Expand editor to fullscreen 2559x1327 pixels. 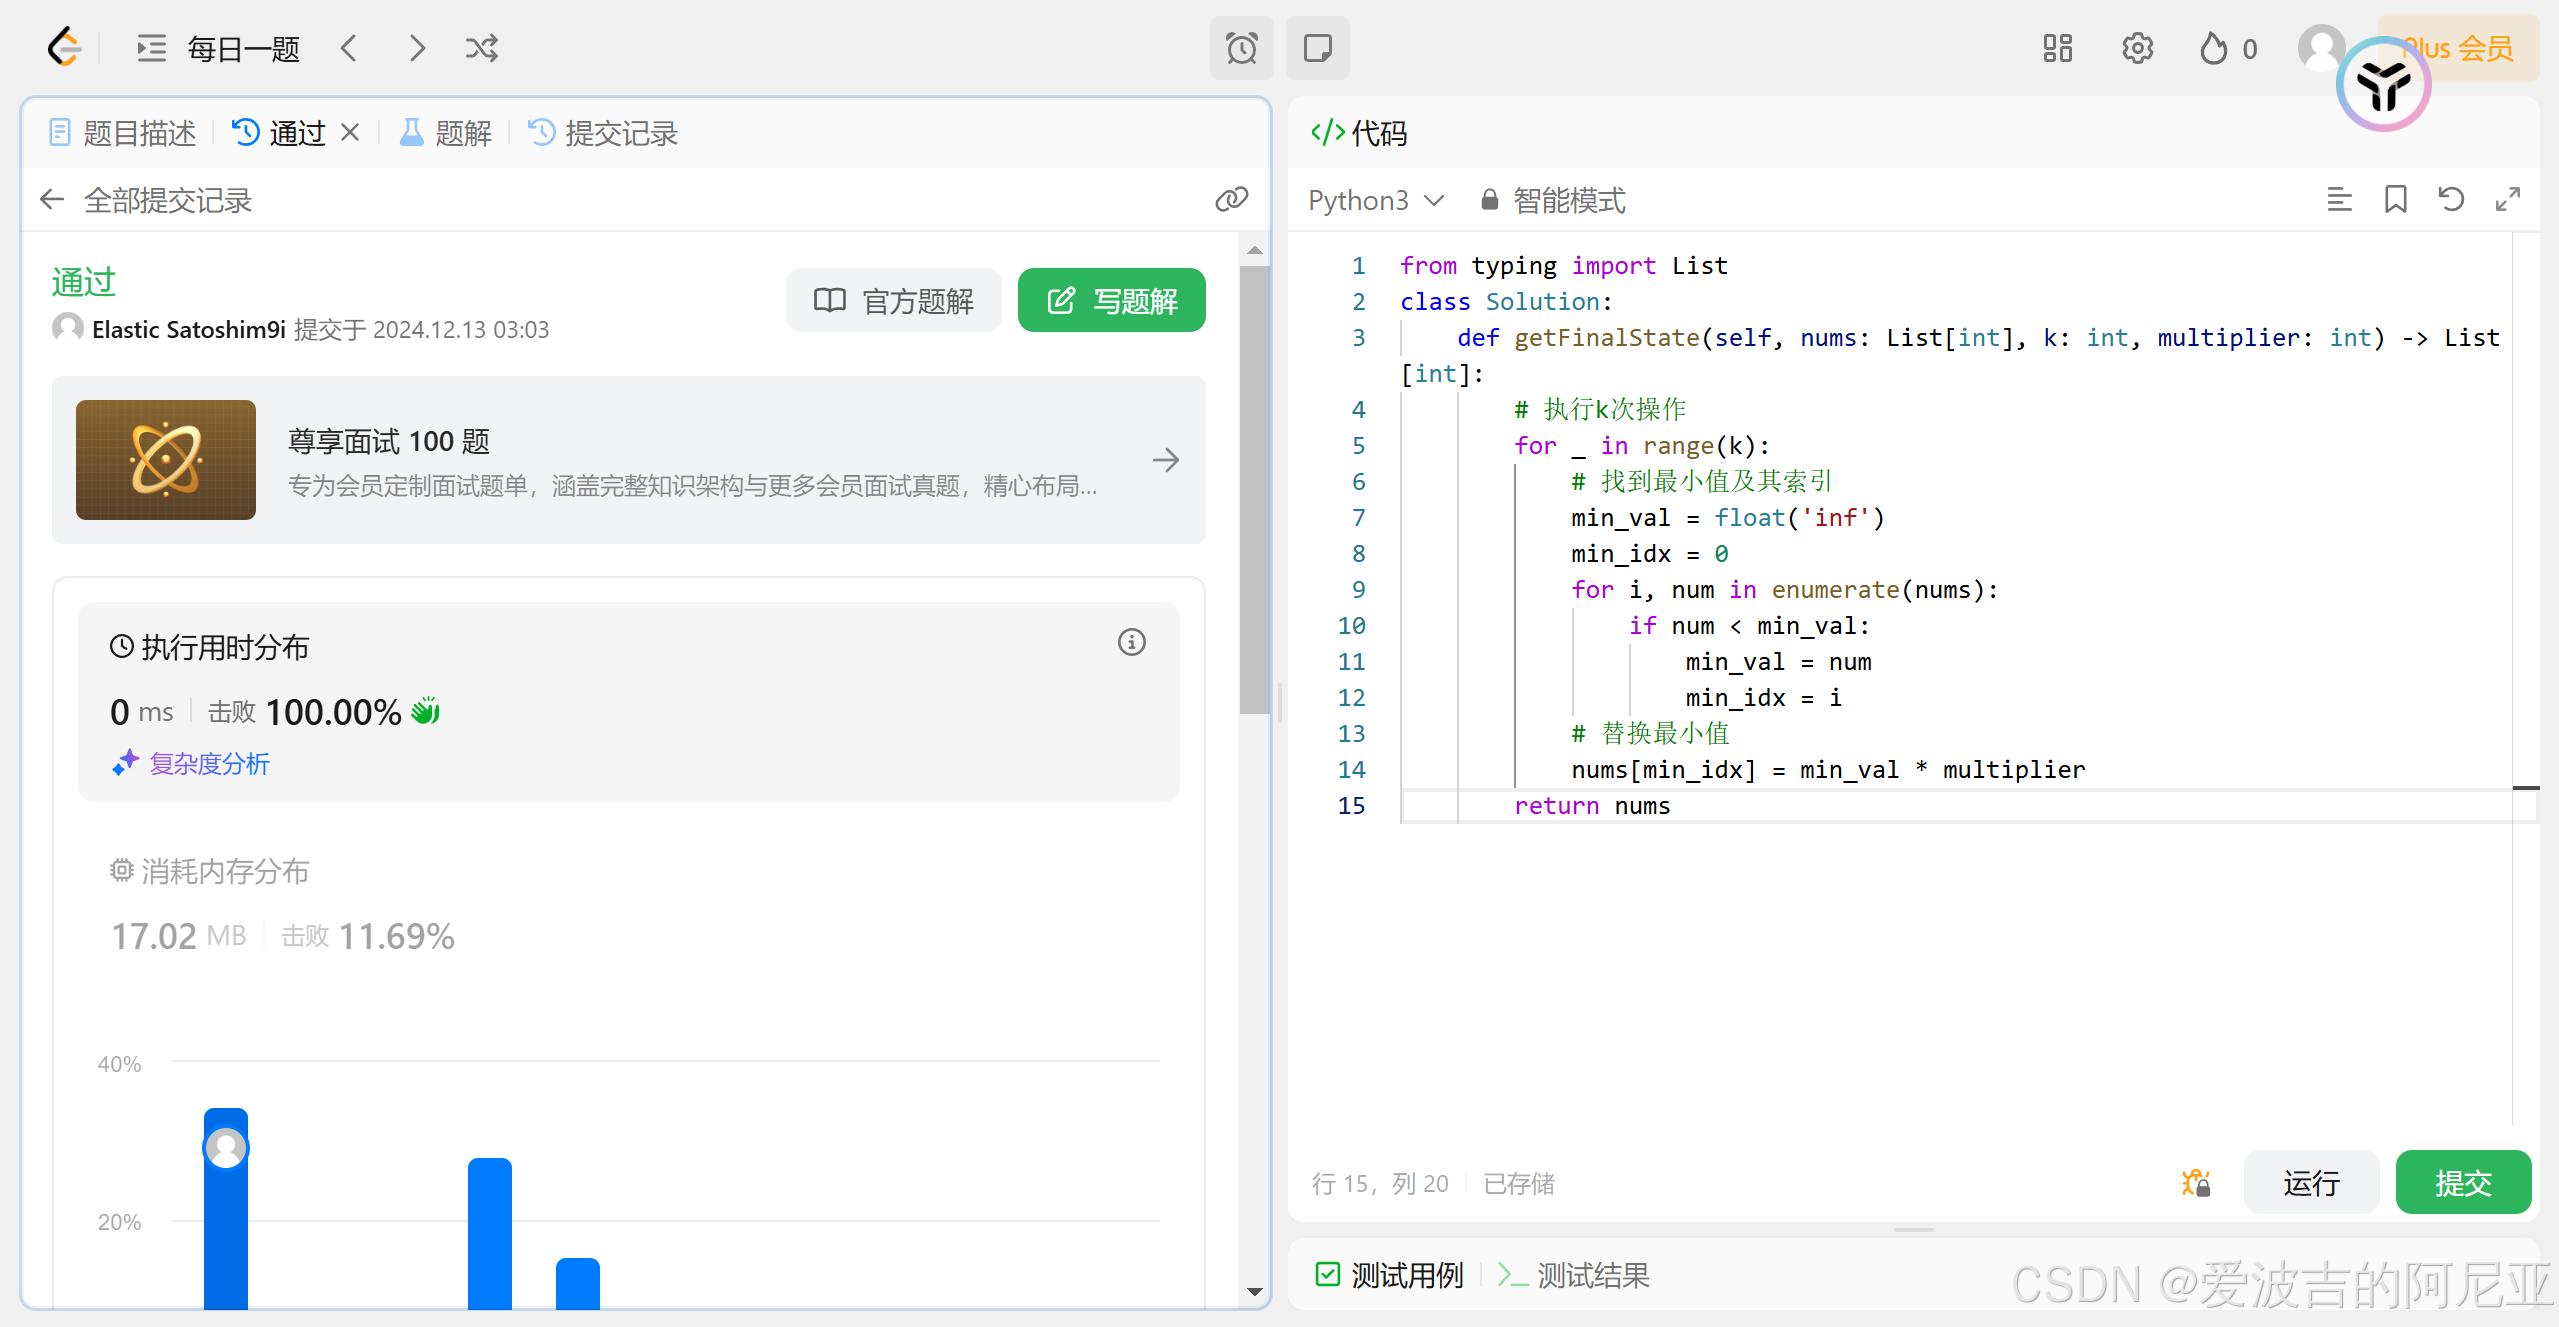(2507, 199)
